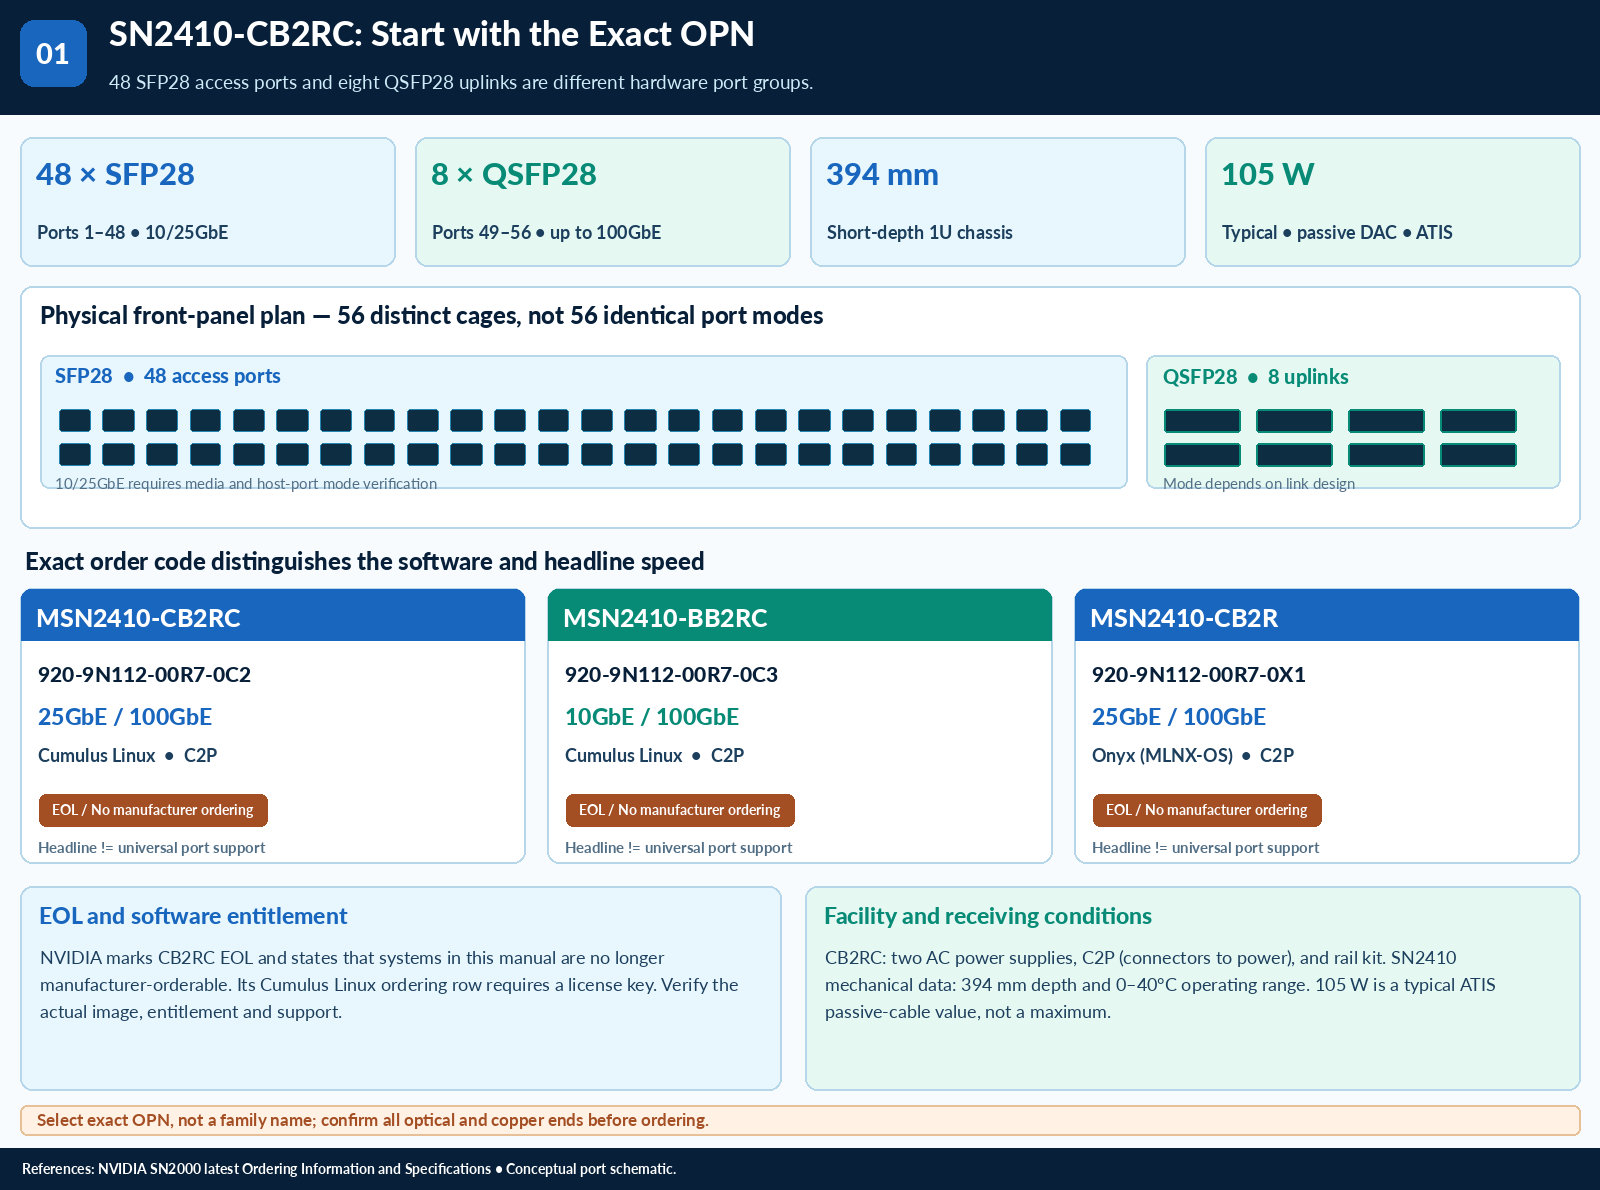Click 'Ports 1–48 • 10/25GbE' text
1600x1190 pixels.
(x=133, y=232)
